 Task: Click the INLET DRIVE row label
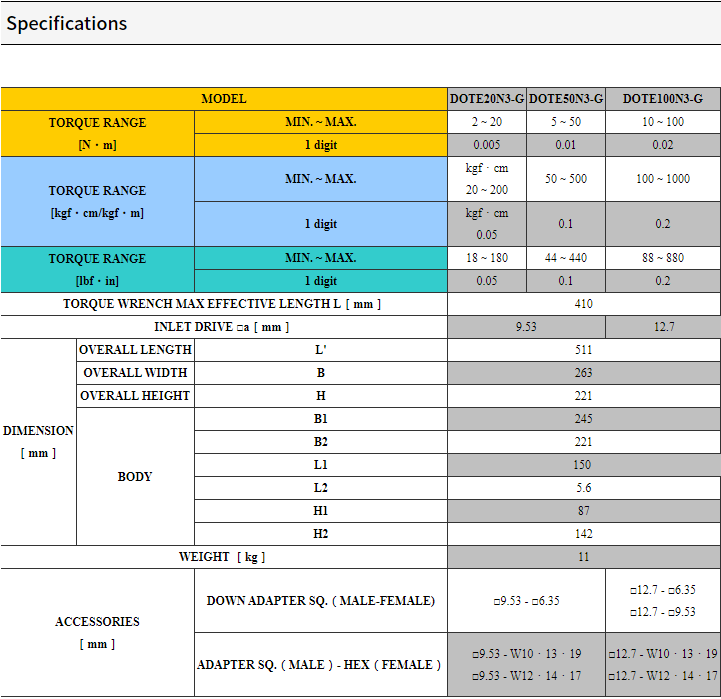[x=224, y=327]
